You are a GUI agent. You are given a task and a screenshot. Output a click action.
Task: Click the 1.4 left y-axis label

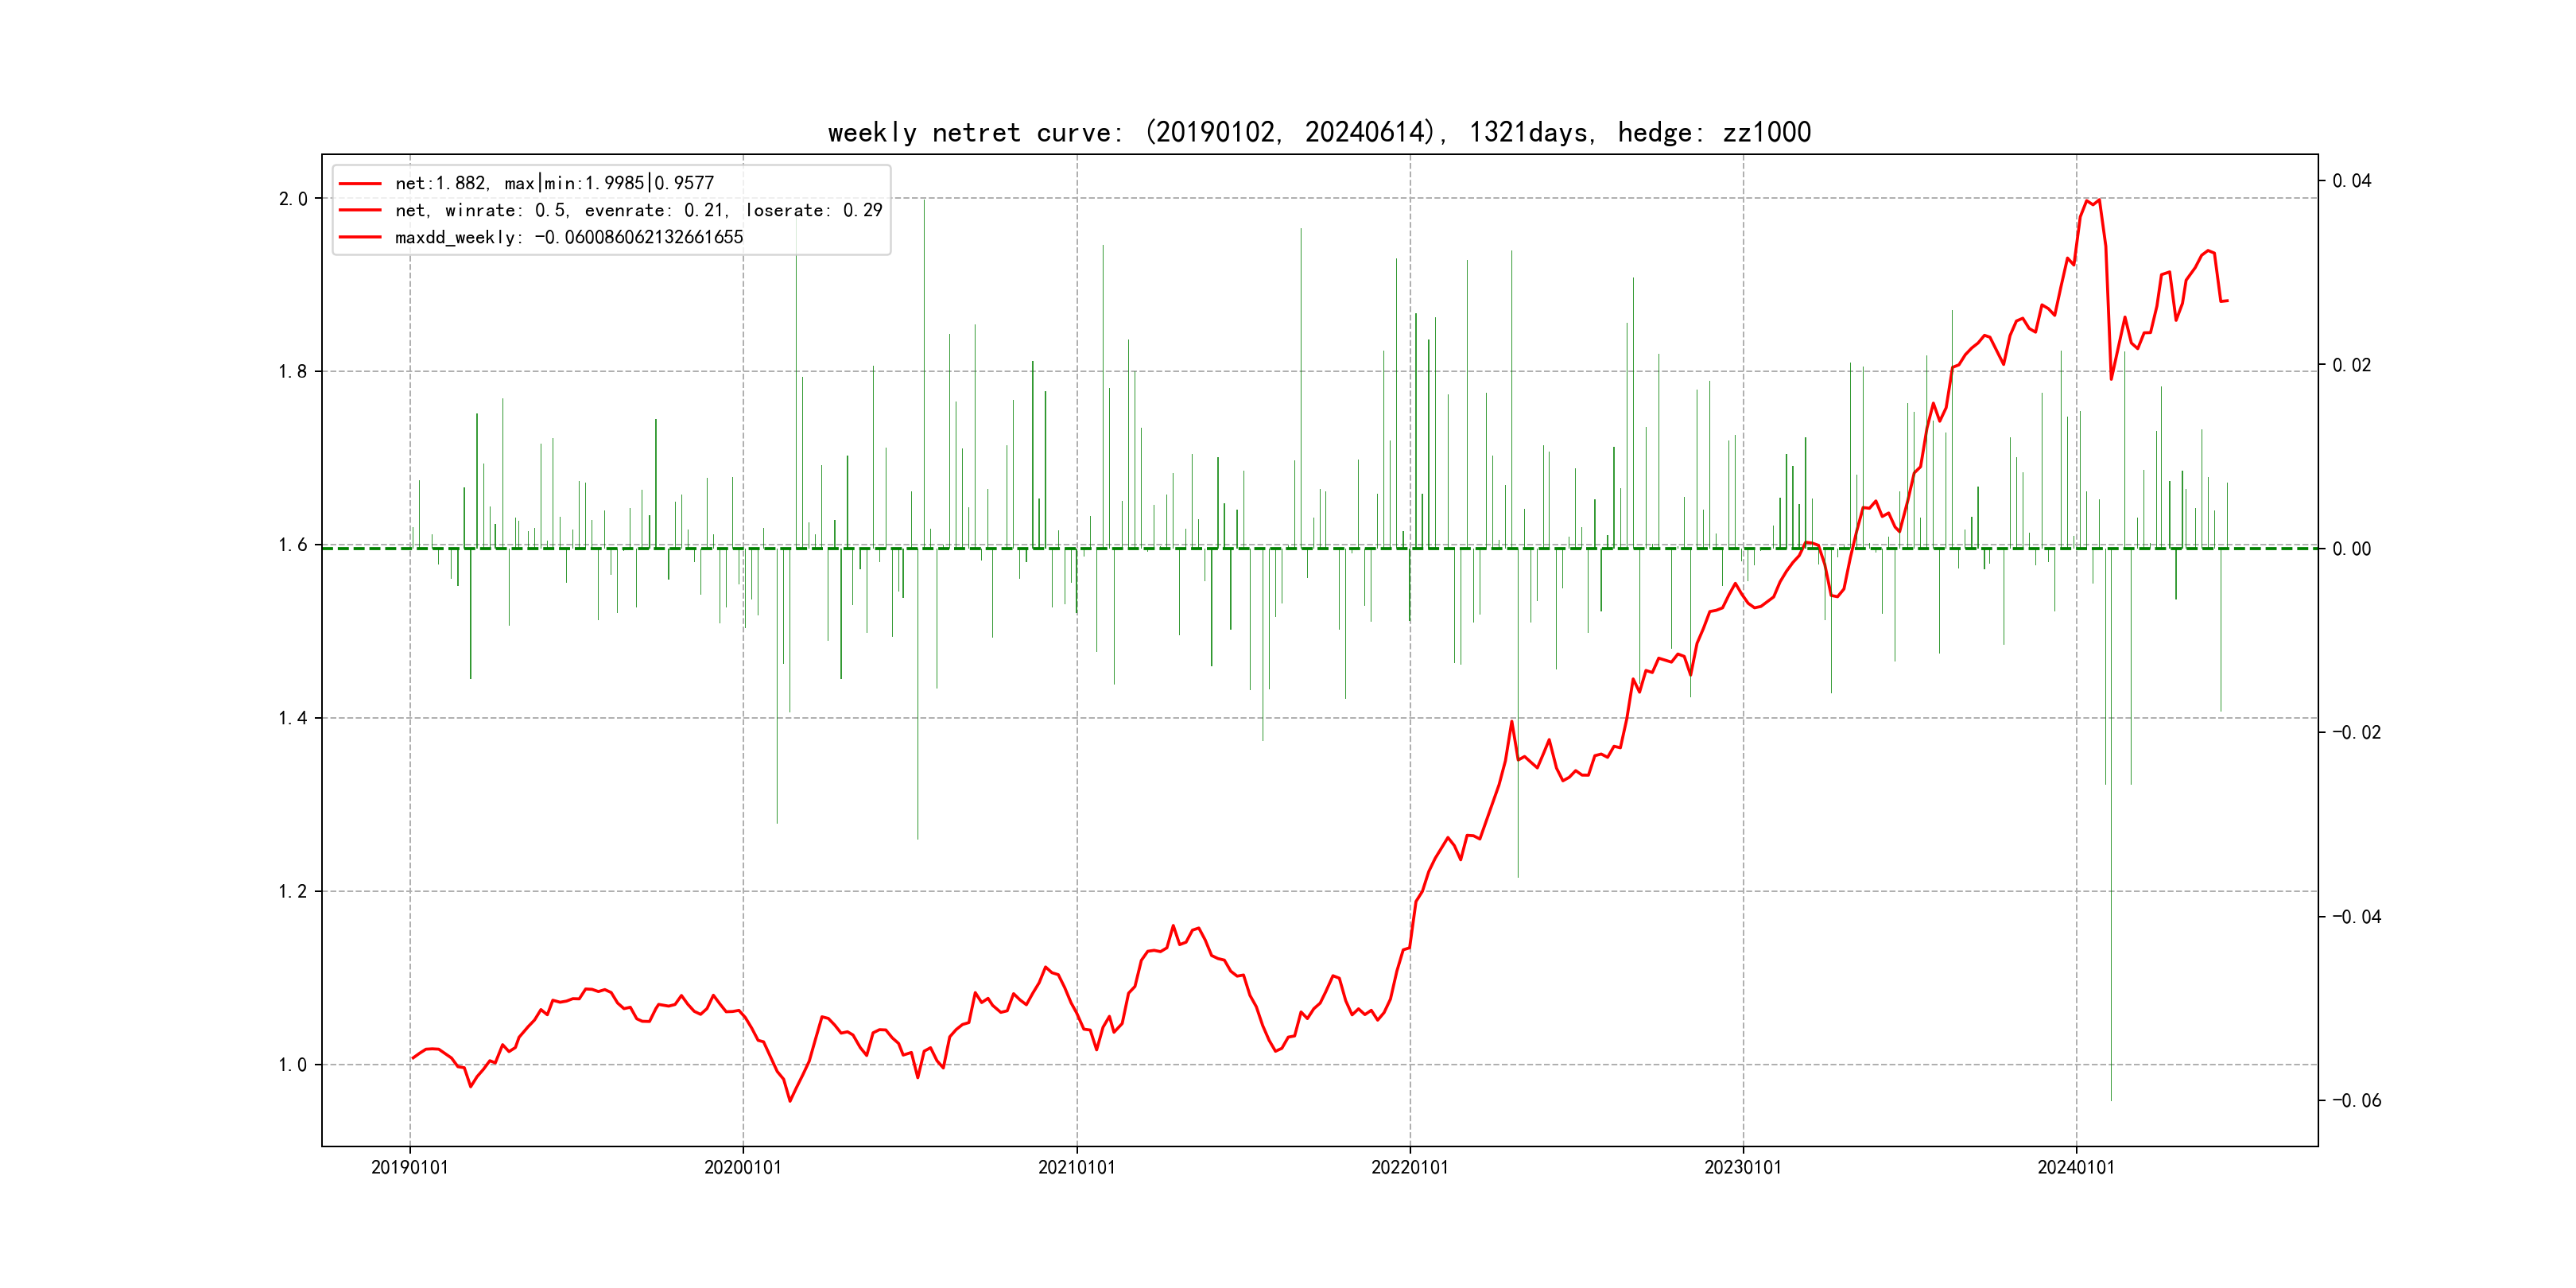pos(293,718)
